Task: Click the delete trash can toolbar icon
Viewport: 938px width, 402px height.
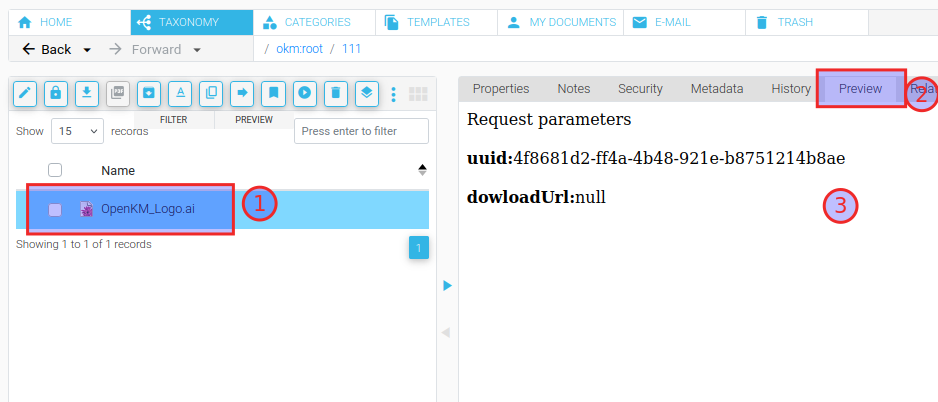Action: tap(335, 94)
